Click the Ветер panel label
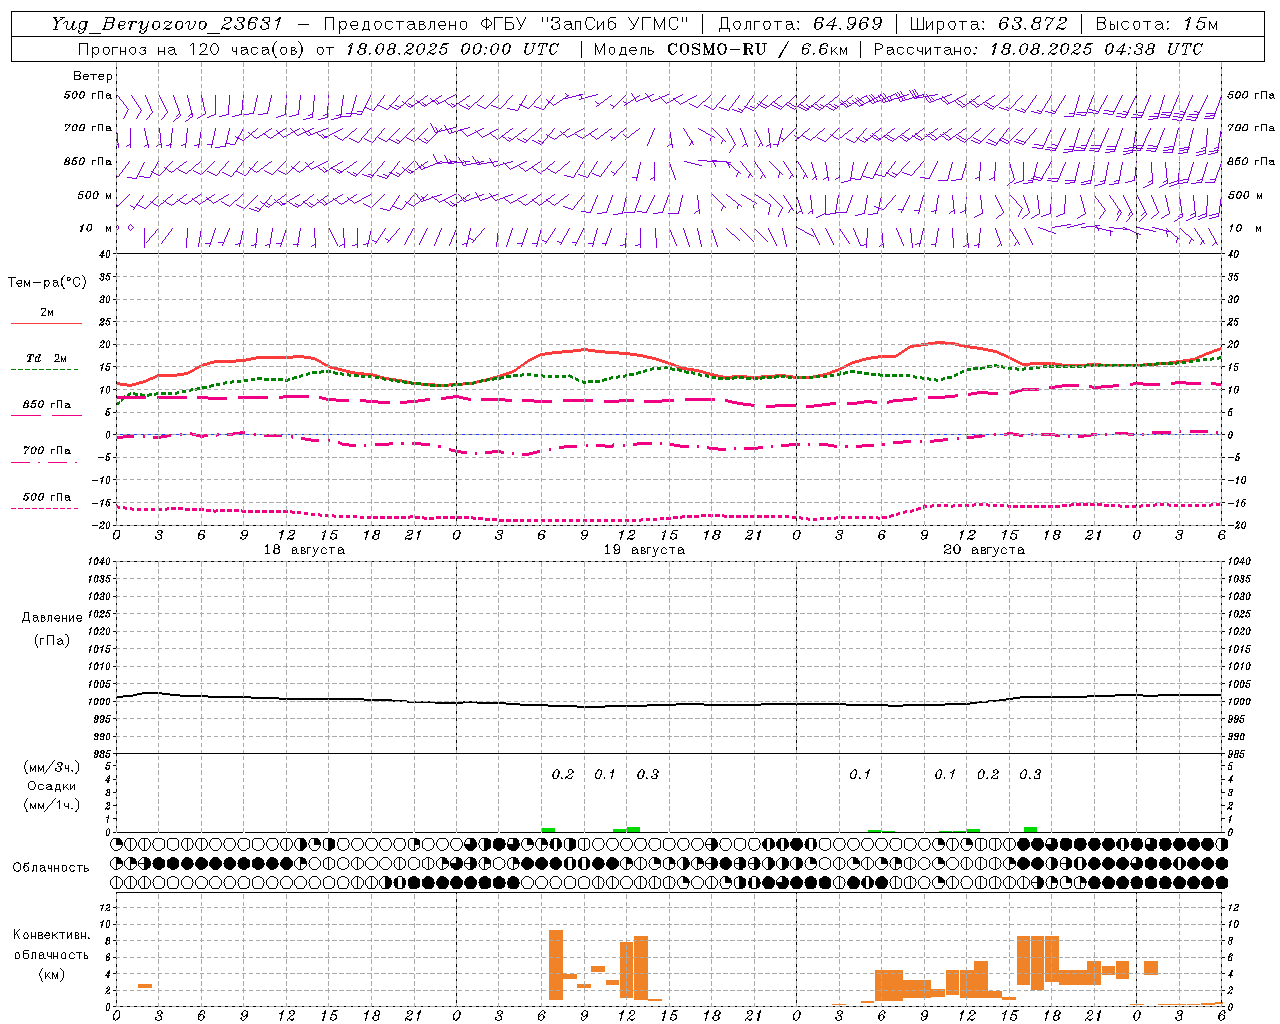The image size is (1280, 1024). [x=93, y=76]
